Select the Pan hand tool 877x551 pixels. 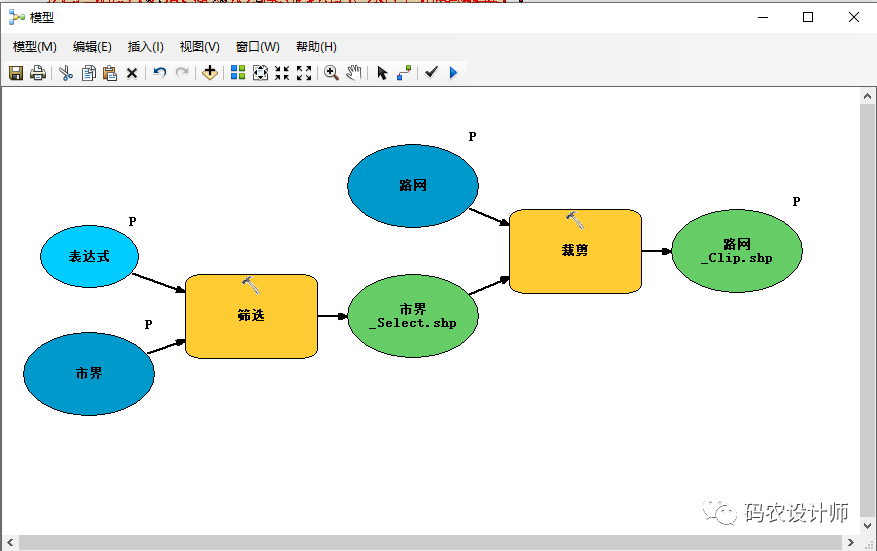[354, 73]
